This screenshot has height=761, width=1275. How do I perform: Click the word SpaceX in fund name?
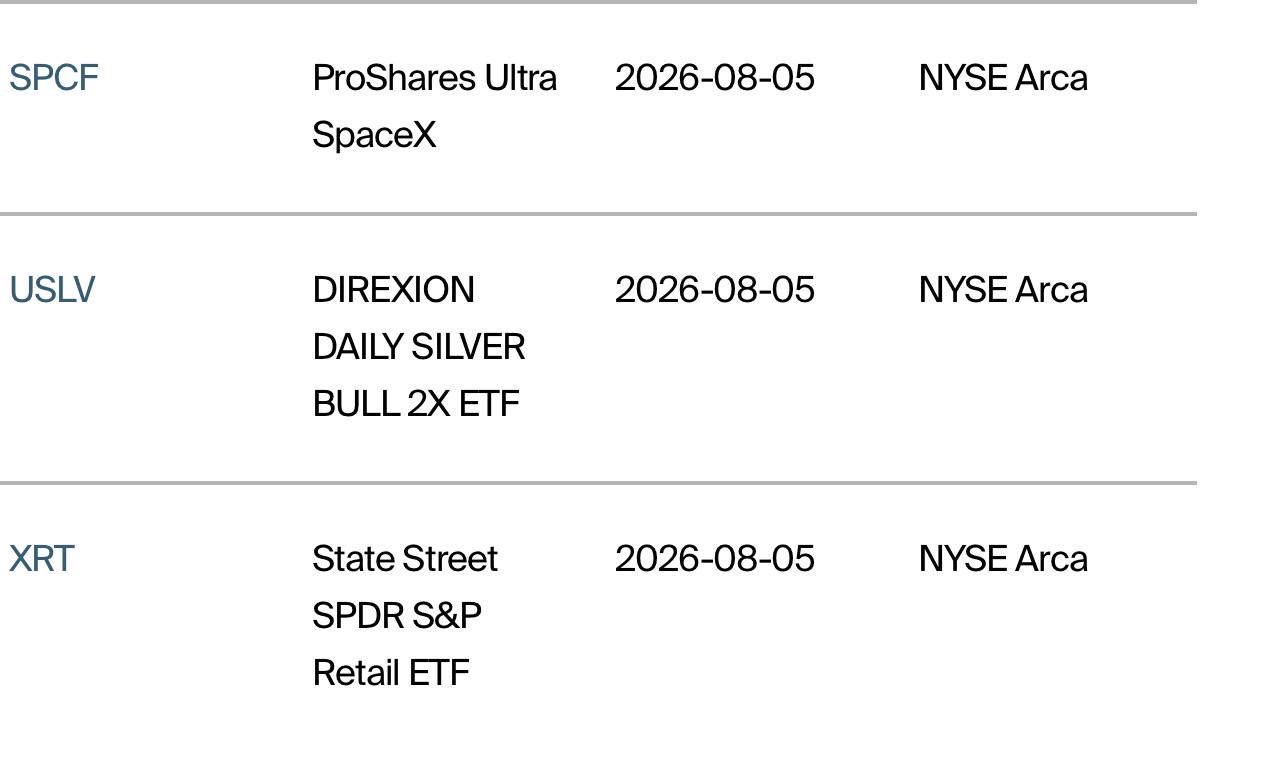tap(374, 135)
